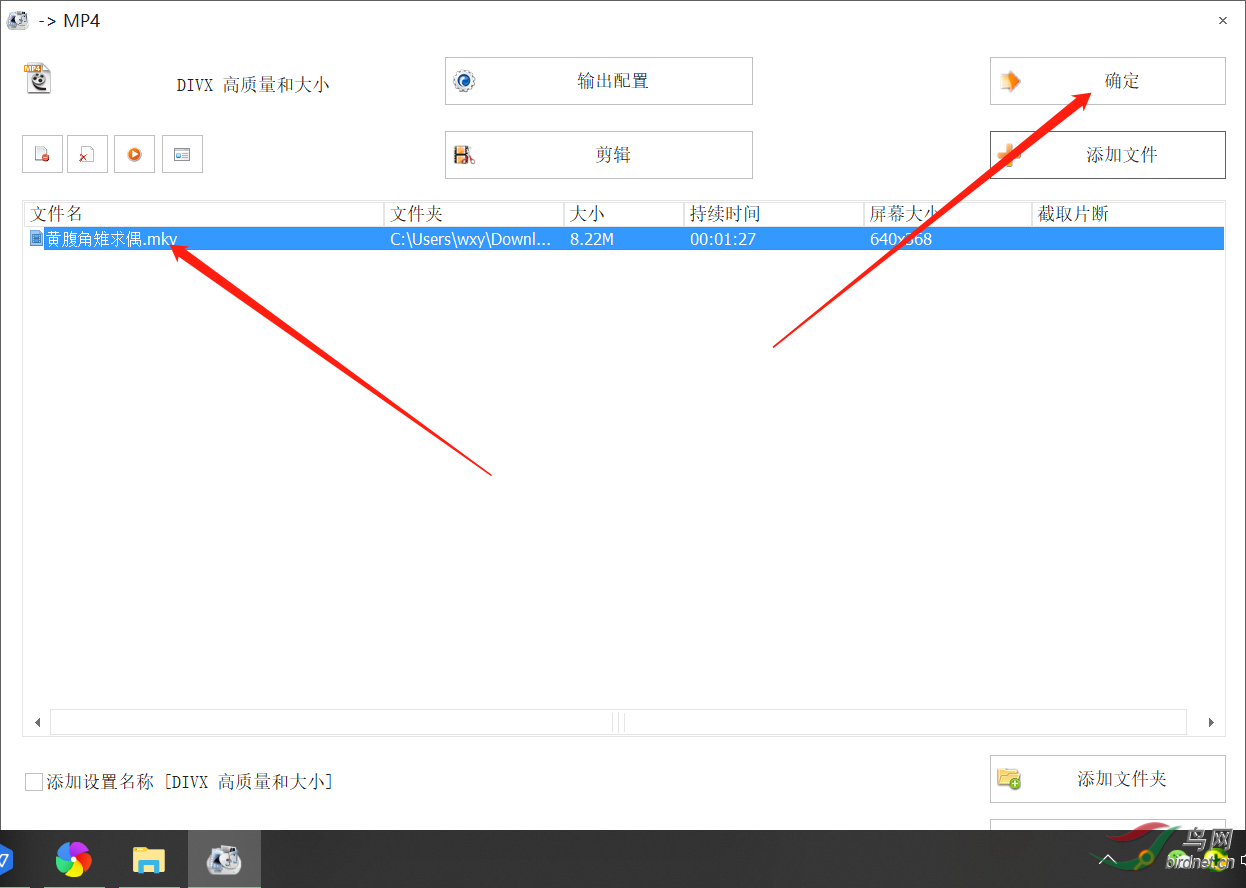Image resolution: width=1246 pixels, height=888 pixels.
Task: Select the file 黄腹角雉求偶.mkv
Action: coord(111,239)
